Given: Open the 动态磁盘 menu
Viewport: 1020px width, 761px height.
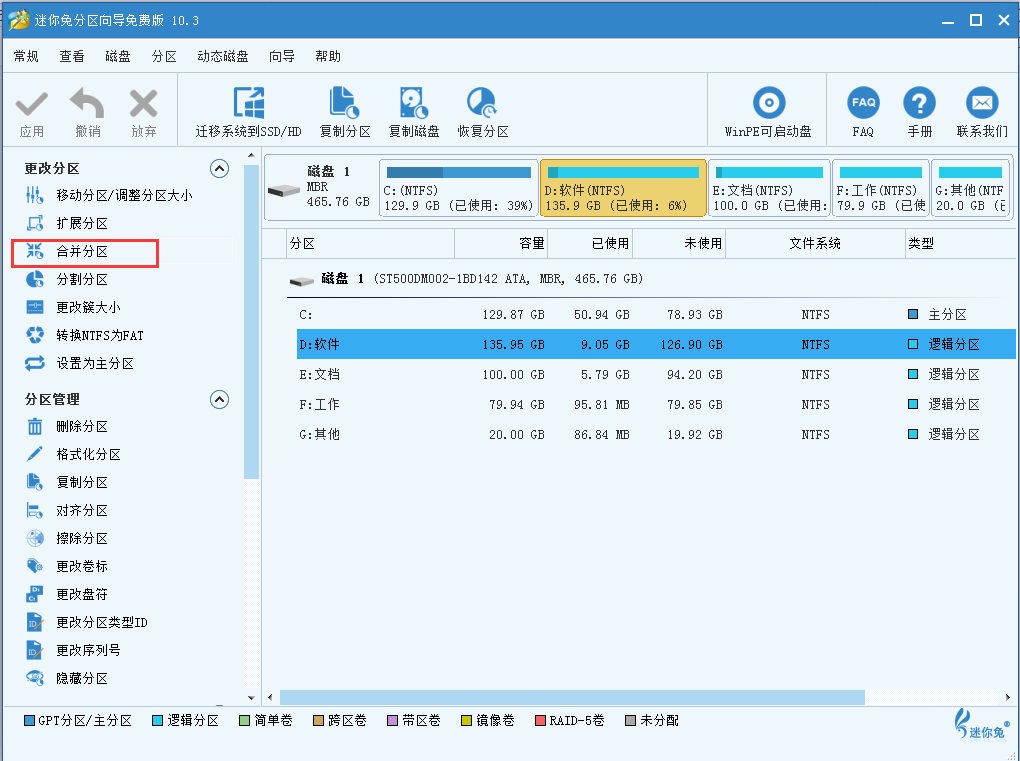Looking at the screenshot, I should point(223,57).
